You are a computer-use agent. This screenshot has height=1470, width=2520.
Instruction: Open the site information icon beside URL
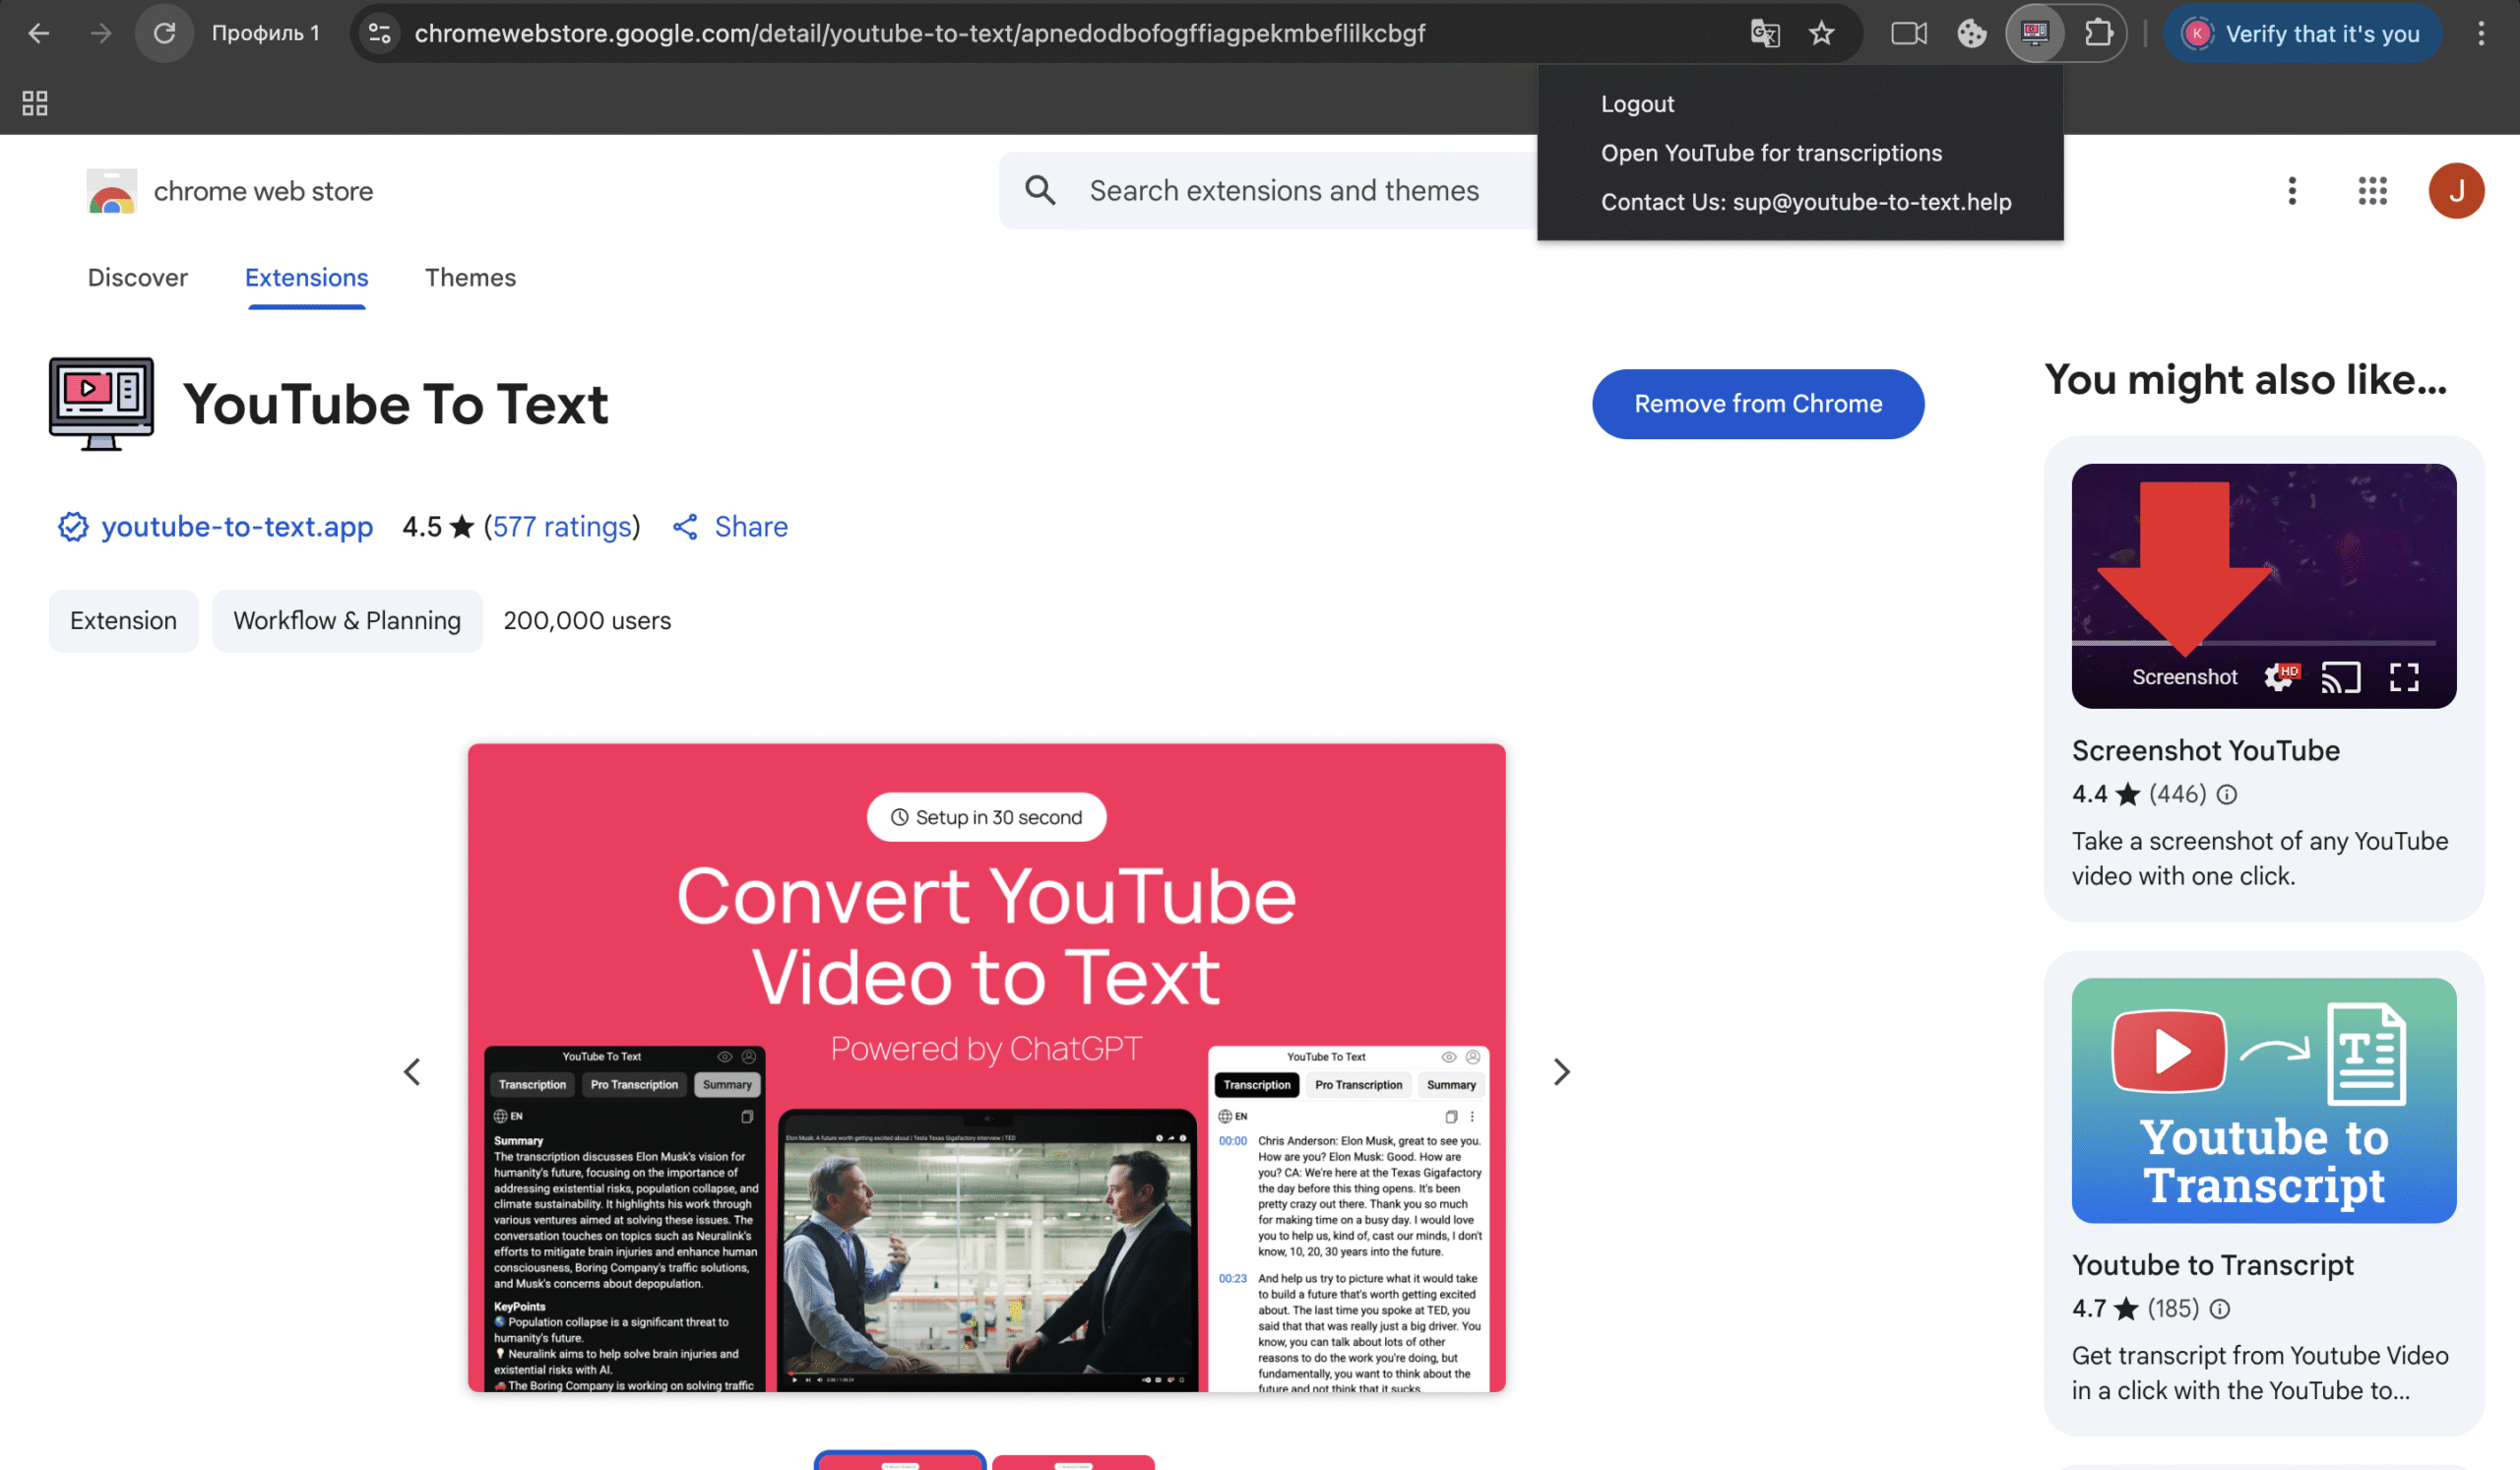pyautogui.click(x=380, y=33)
